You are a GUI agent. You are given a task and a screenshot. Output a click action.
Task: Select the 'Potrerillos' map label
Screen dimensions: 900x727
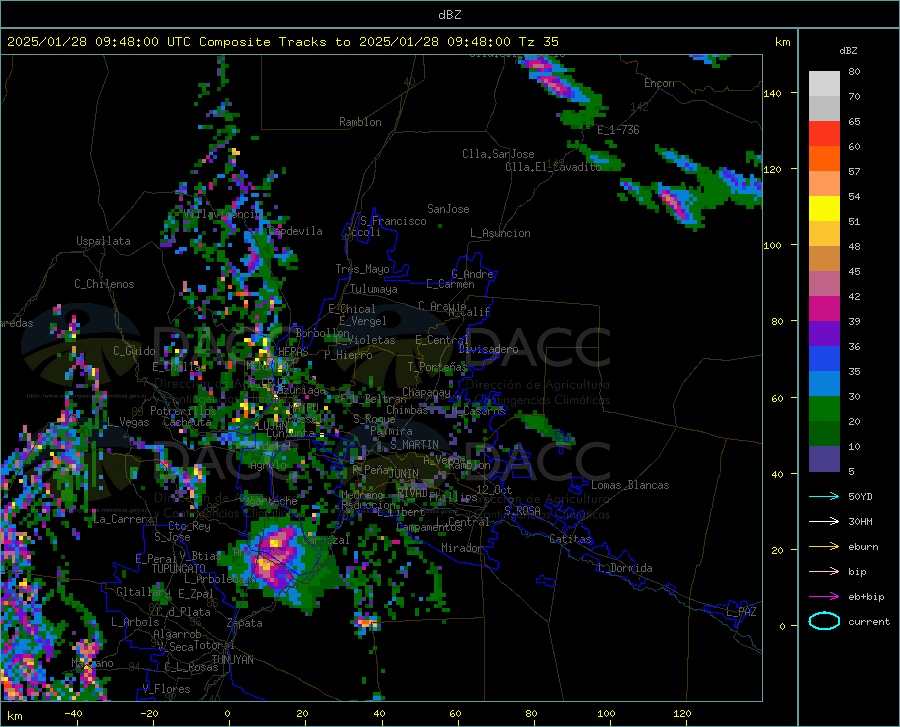click(x=183, y=411)
